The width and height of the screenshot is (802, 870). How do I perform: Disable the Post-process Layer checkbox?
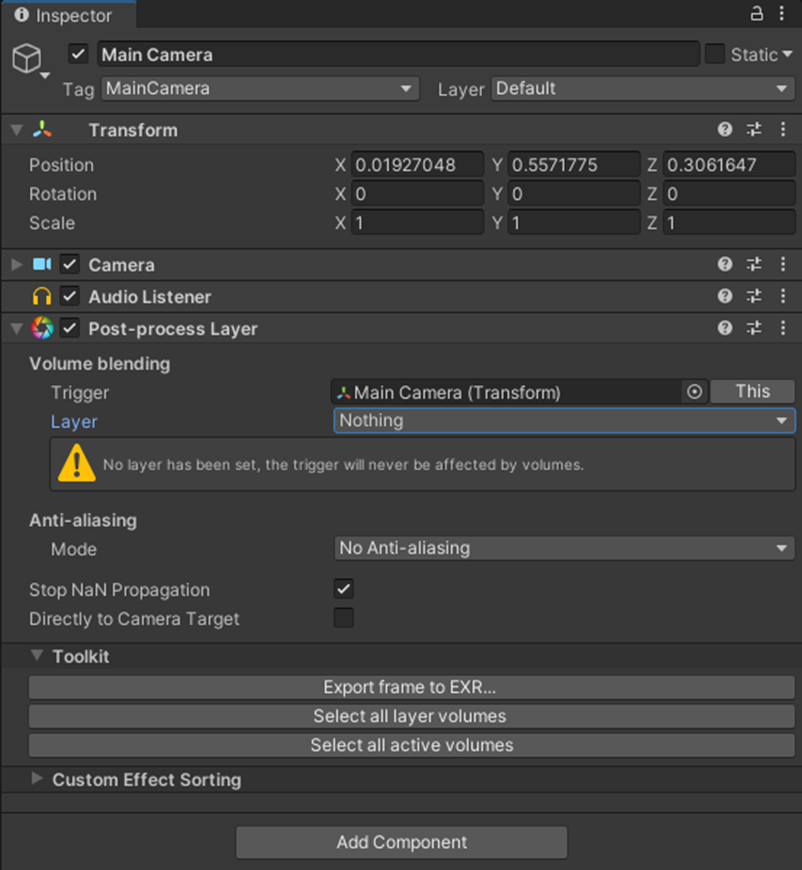69,328
